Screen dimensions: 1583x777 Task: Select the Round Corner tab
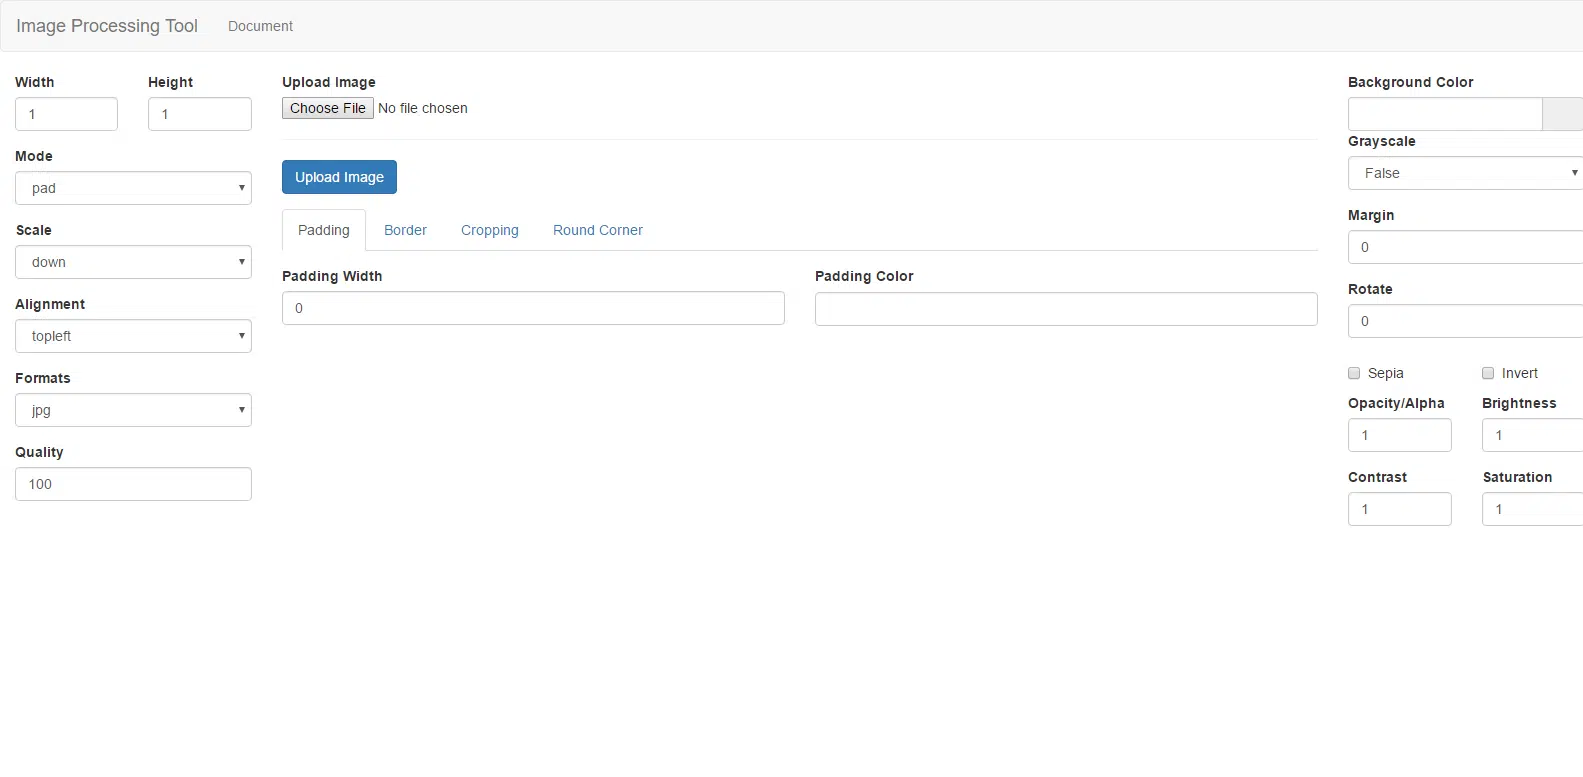[597, 230]
